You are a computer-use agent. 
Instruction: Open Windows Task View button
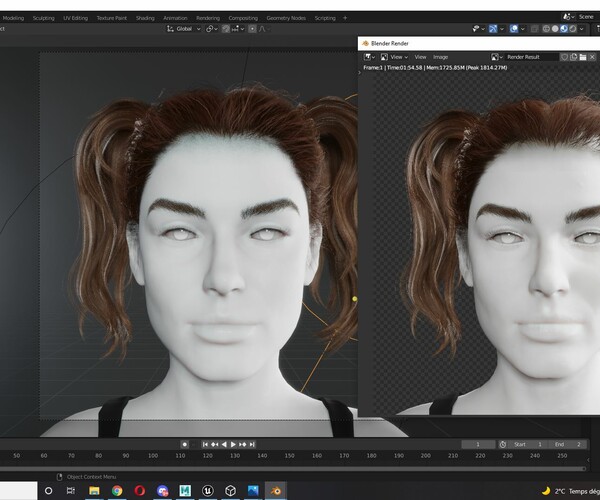(71, 490)
